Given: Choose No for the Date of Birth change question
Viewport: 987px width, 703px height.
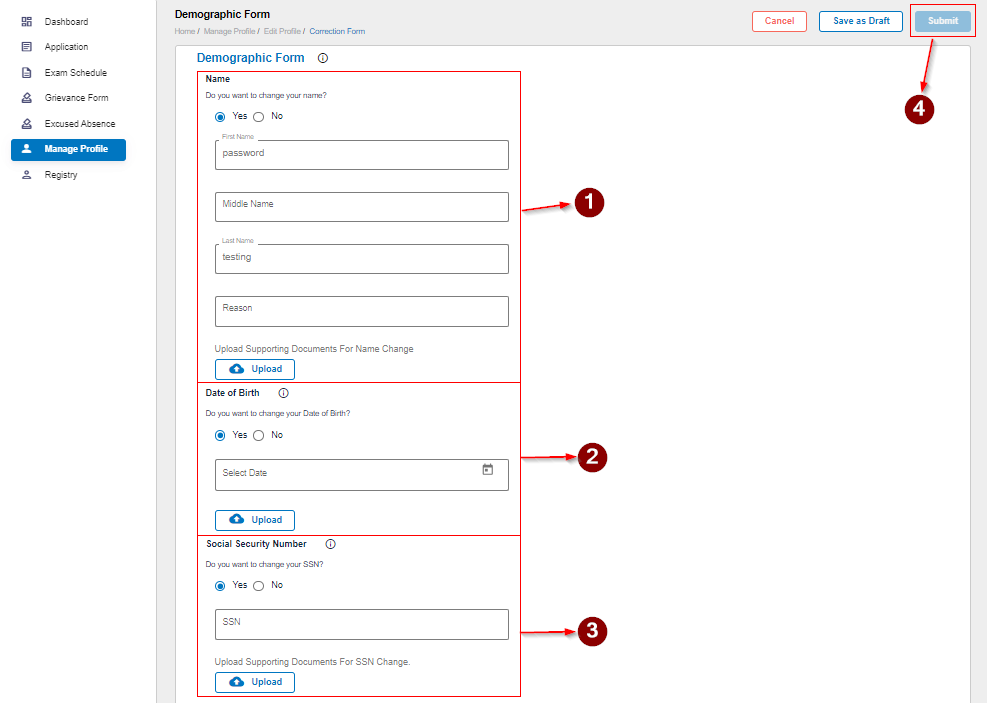Looking at the screenshot, I should [x=258, y=434].
